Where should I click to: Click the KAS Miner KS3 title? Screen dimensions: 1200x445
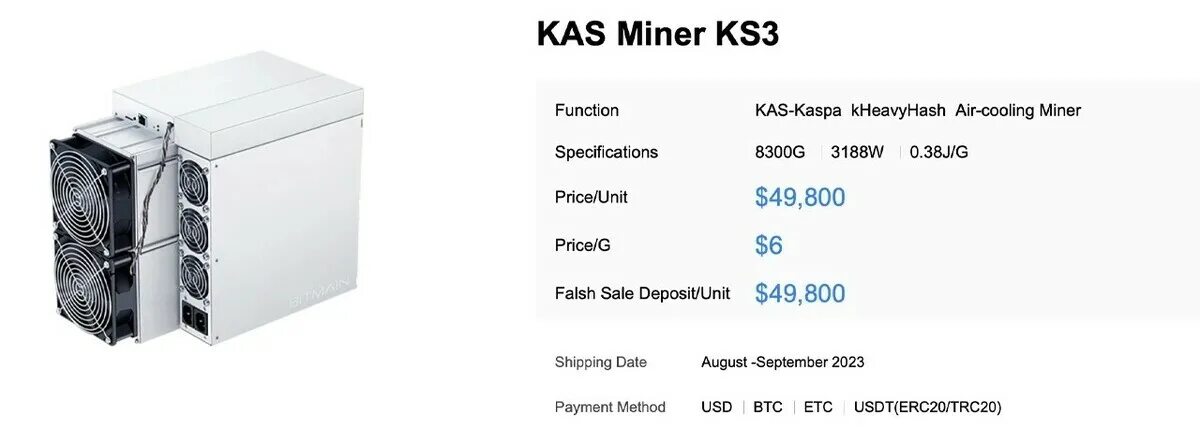click(x=658, y=33)
